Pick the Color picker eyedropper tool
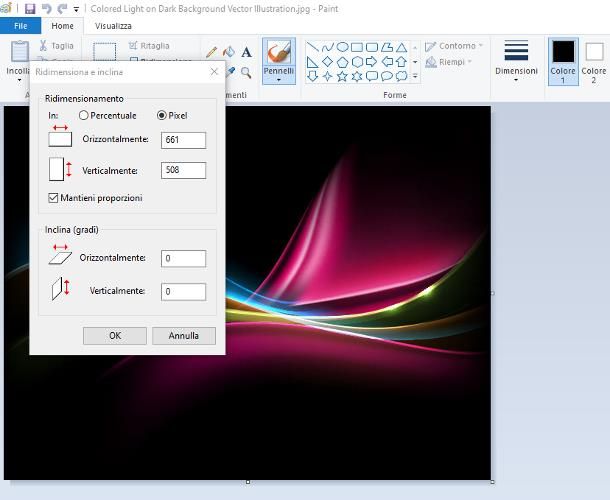Viewport: 610px width, 500px height. tap(231, 72)
